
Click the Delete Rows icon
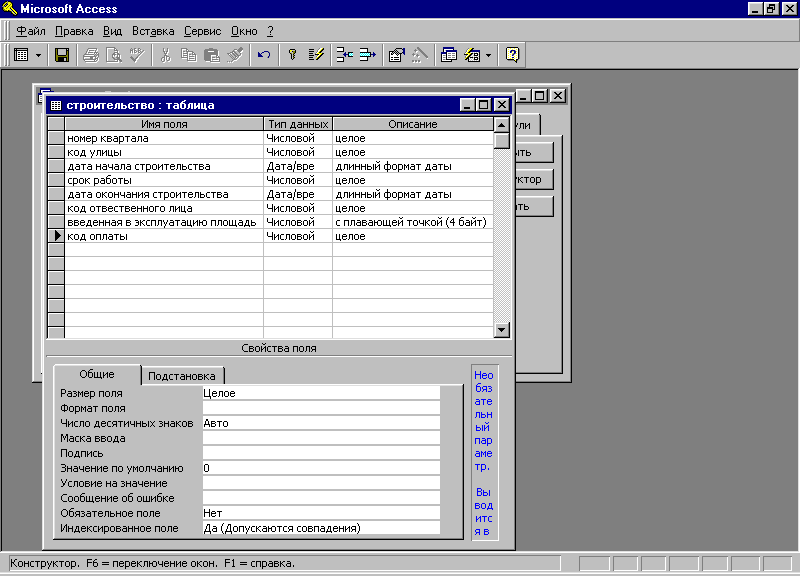(x=367, y=55)
